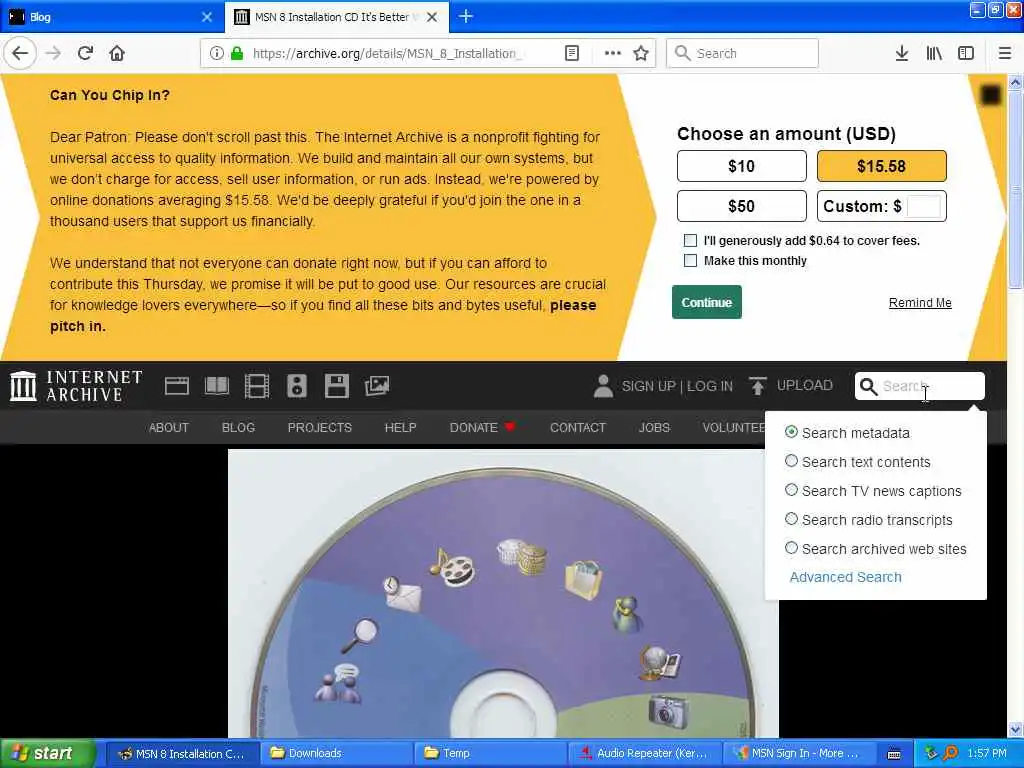Choose the $50 donation amount
The width and height of the screenshot is (1024, 768).
tap(742, 206)
